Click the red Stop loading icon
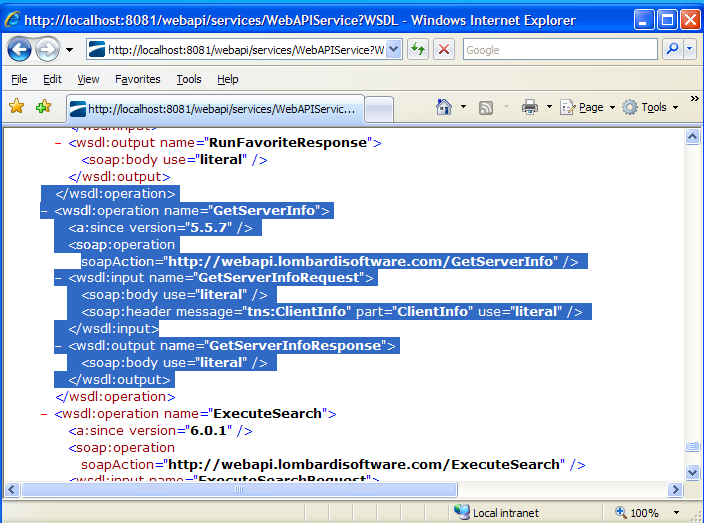The image size is (704, 523). point(444,49)
